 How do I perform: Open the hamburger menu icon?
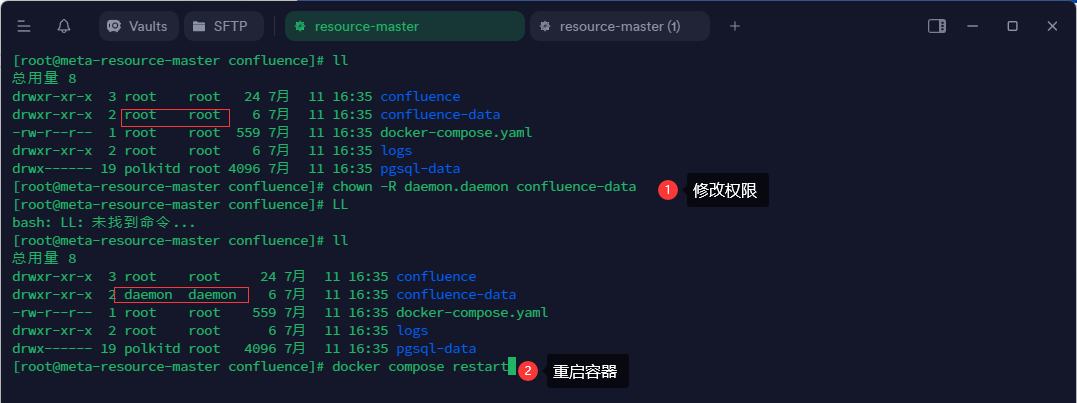click(24, 26)
